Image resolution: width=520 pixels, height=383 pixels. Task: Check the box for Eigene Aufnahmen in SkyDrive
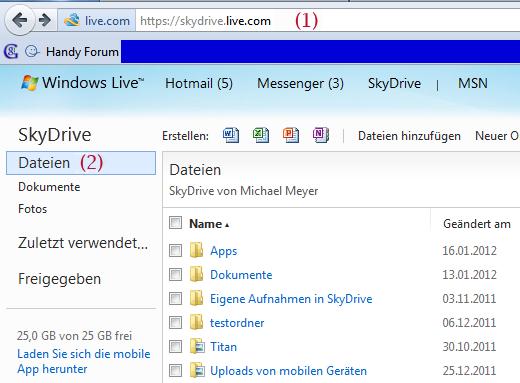pyautogui.click(x=175, y=299)
